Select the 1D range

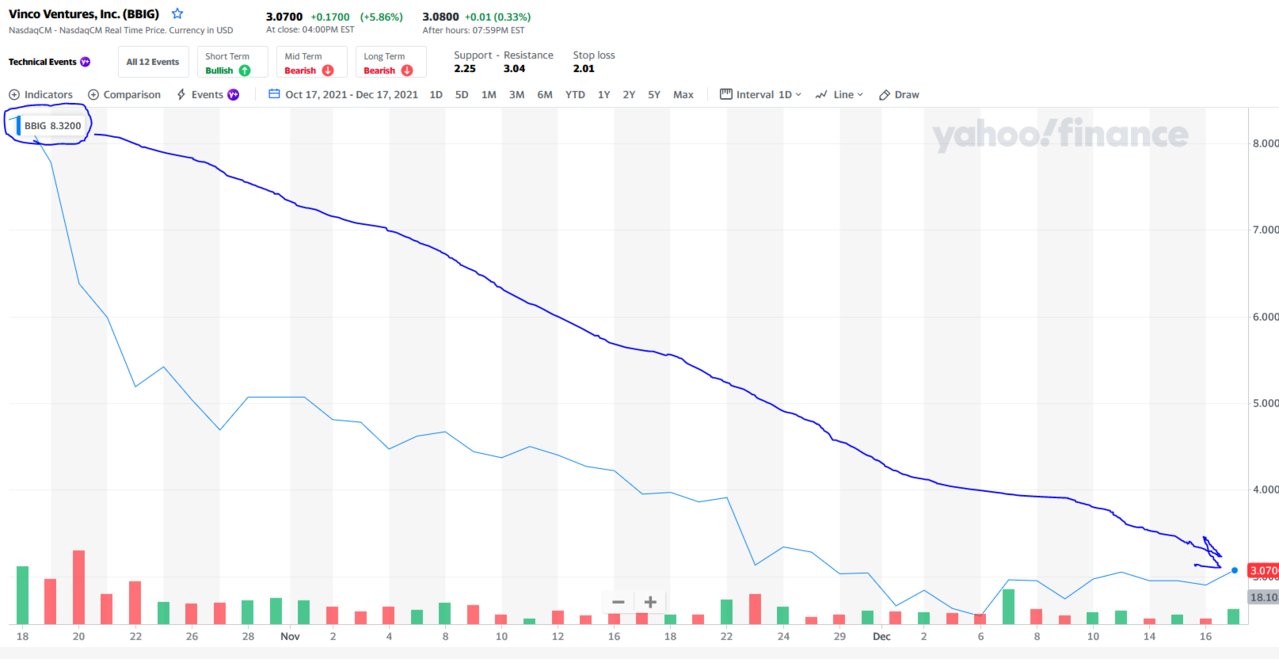coord(436,95)
